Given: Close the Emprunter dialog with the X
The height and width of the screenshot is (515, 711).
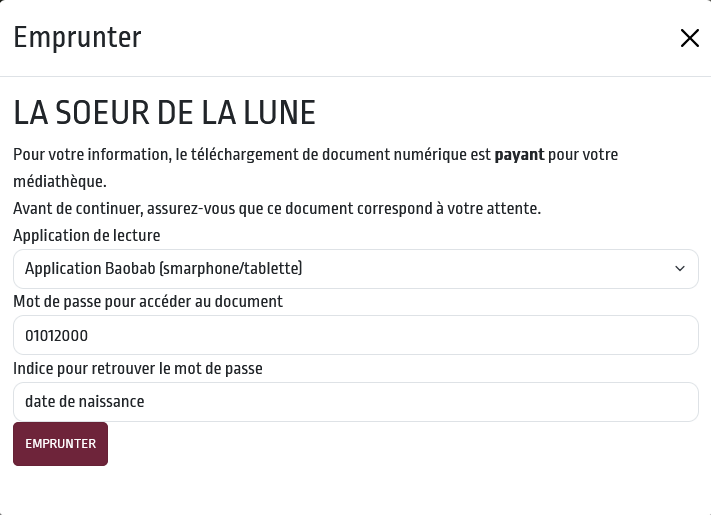Looking at the screenshot, I should point(689,38).
